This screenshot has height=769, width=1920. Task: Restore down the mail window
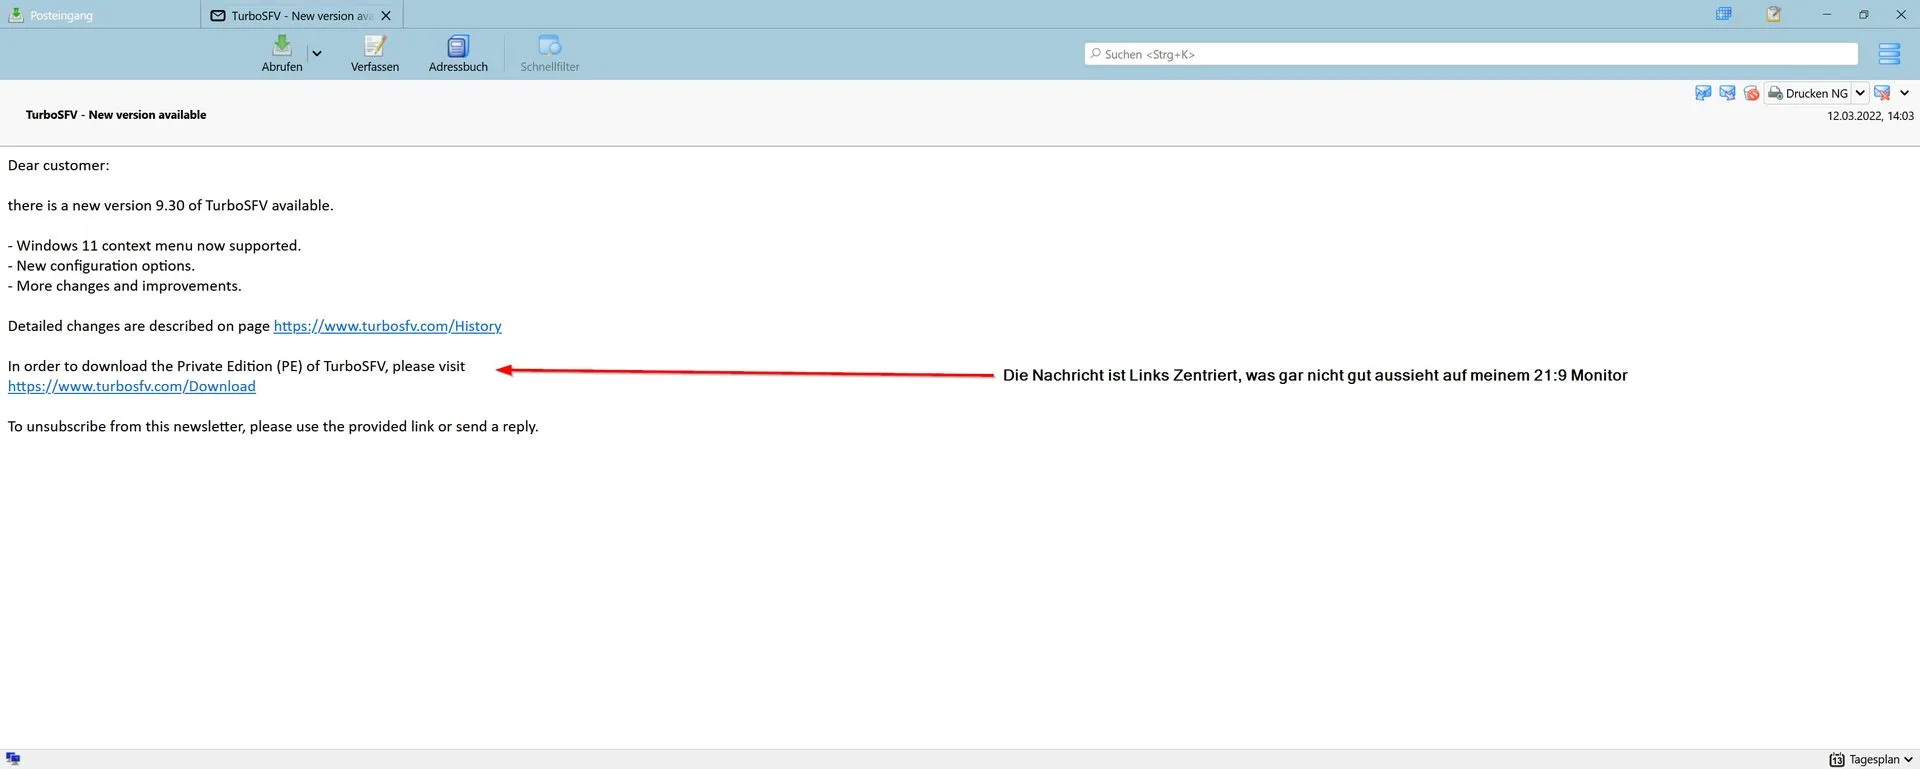tap(1863, 14)
